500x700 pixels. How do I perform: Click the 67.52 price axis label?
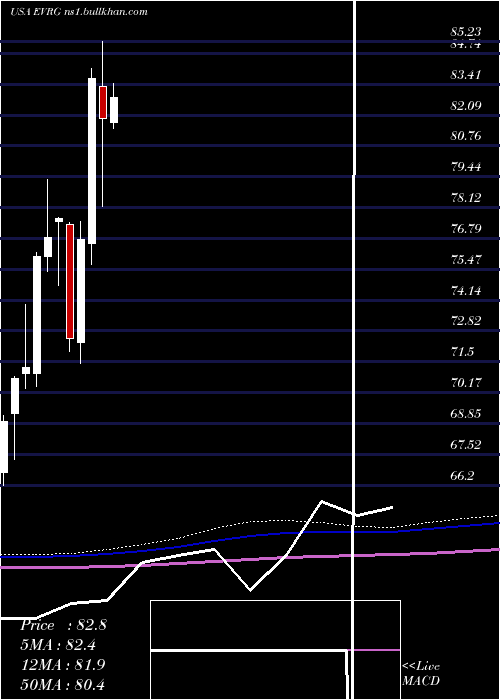(466, 445)
